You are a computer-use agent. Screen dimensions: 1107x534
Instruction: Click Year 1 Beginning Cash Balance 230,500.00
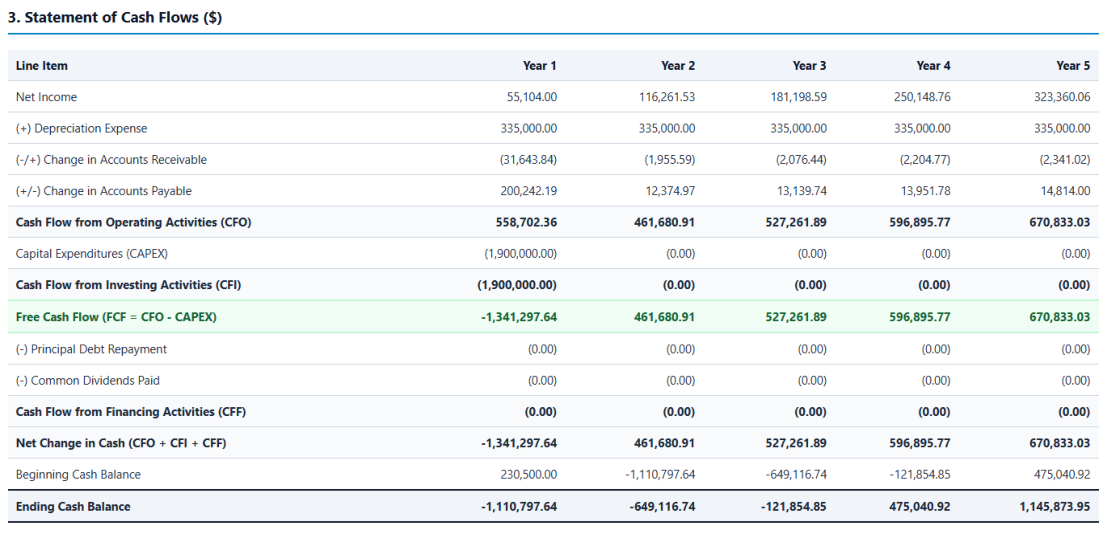[x=530, y=475]
